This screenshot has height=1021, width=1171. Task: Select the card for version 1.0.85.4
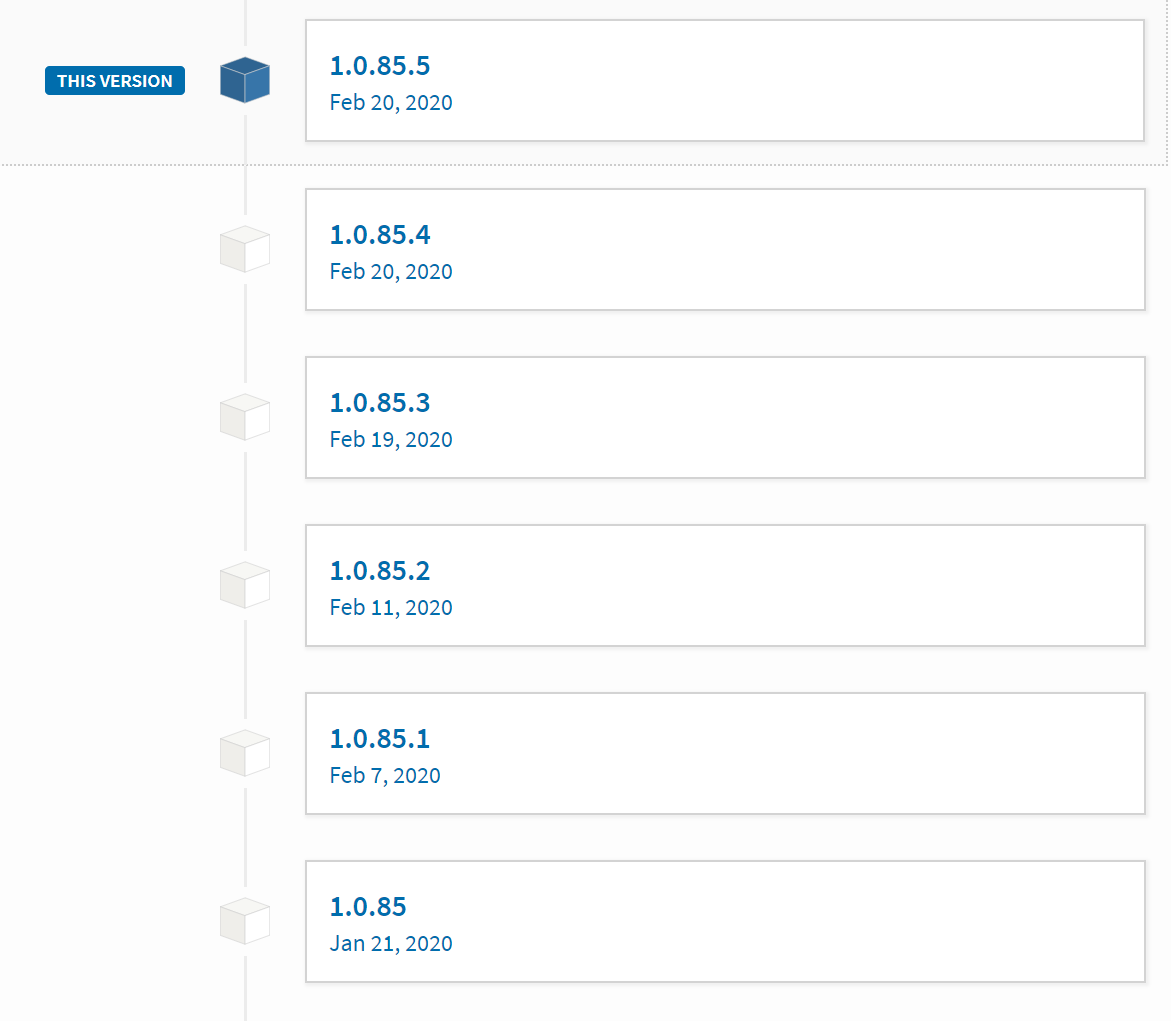pyautogui.click(x=725, y=249)
